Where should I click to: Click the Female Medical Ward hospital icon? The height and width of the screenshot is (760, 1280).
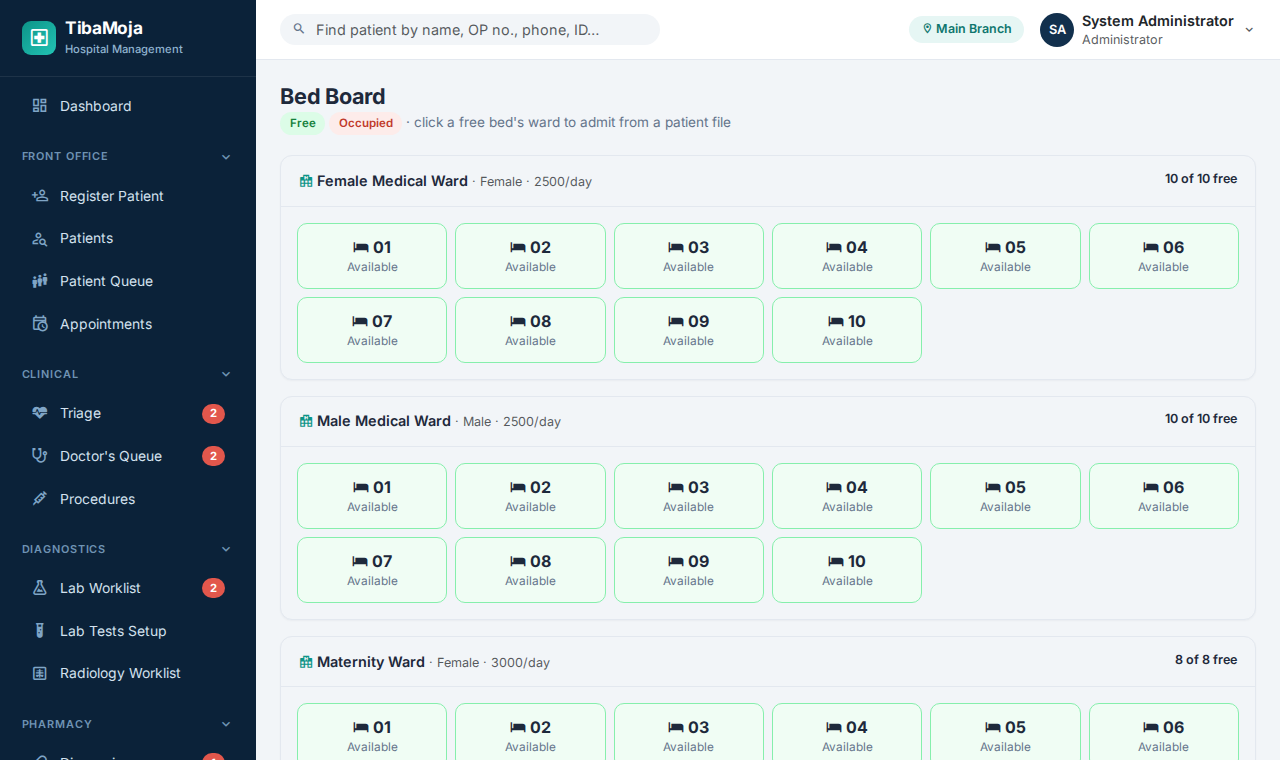pyautogui.click(x=306, y=181)
